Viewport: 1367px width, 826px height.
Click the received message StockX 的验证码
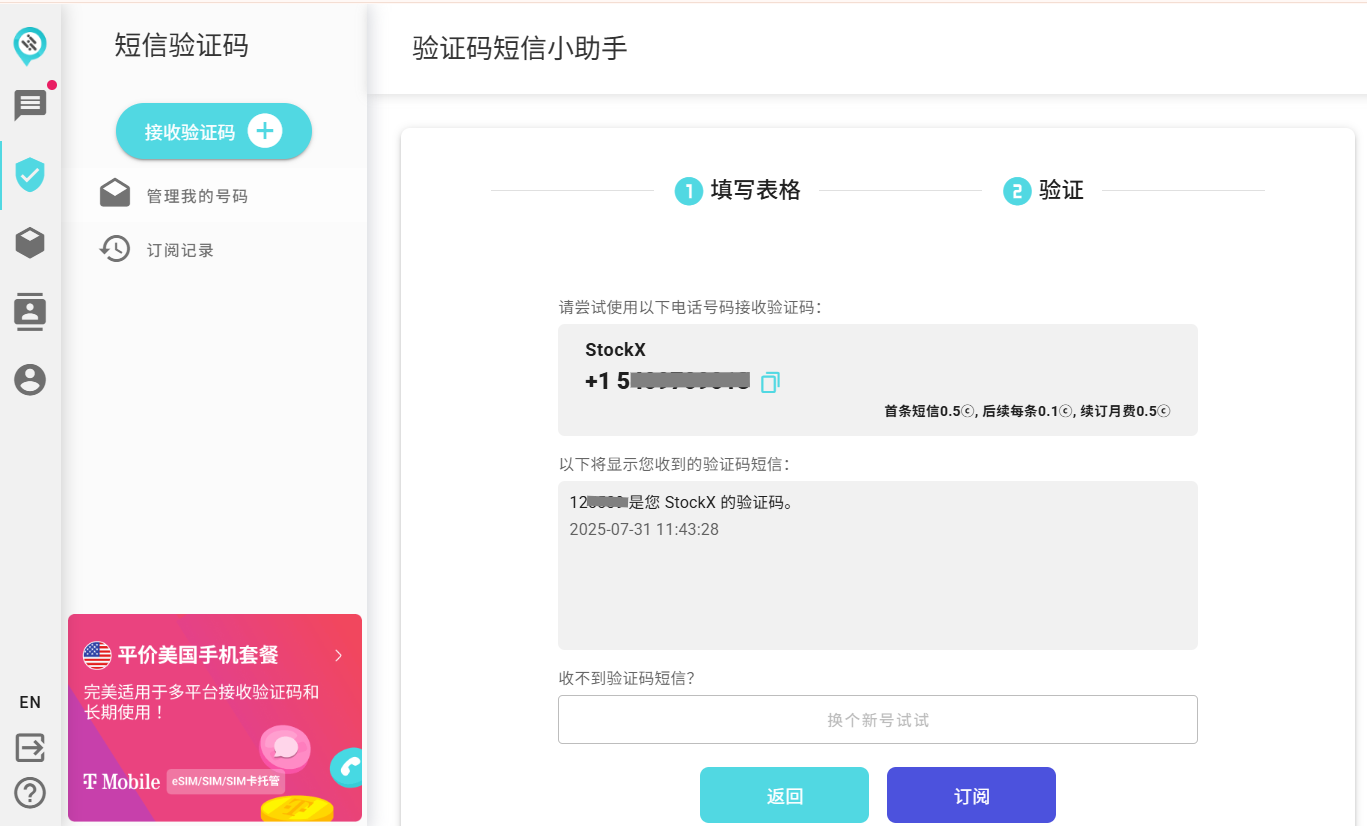click(x=681, y=502)
